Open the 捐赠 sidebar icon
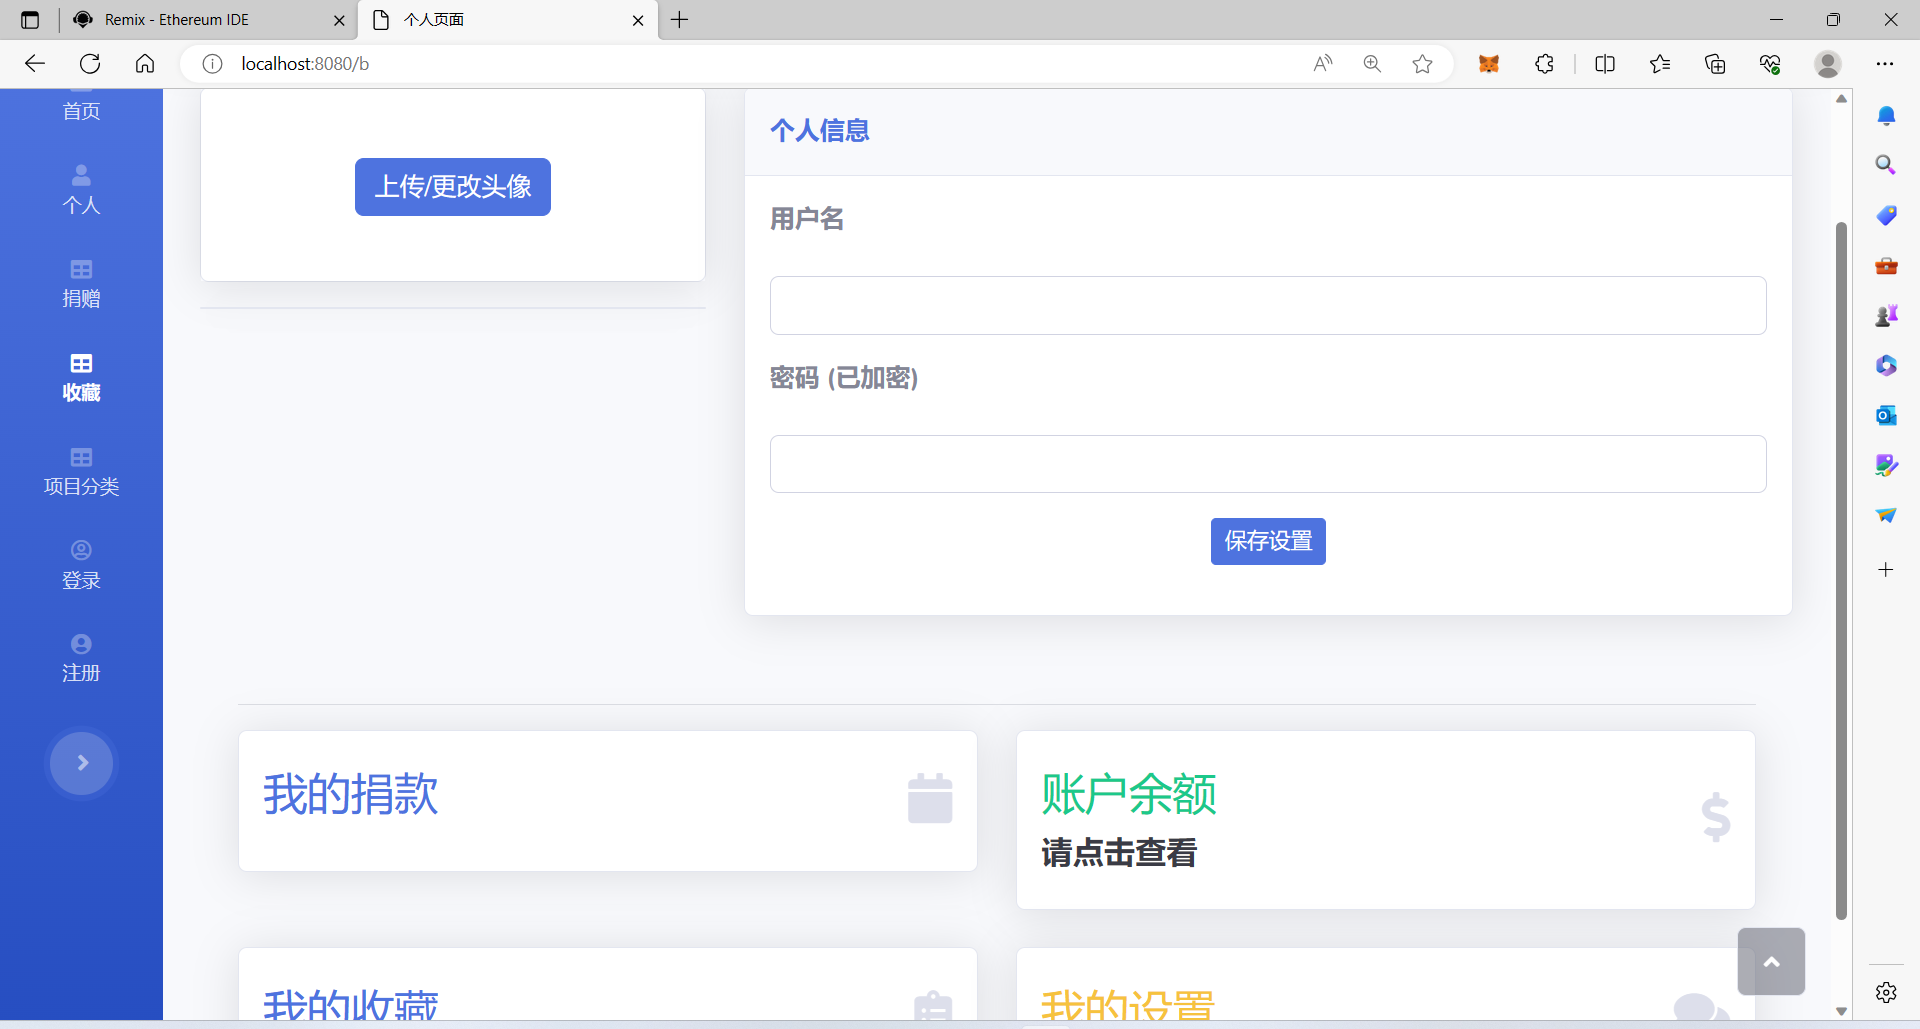 (81, 269)
